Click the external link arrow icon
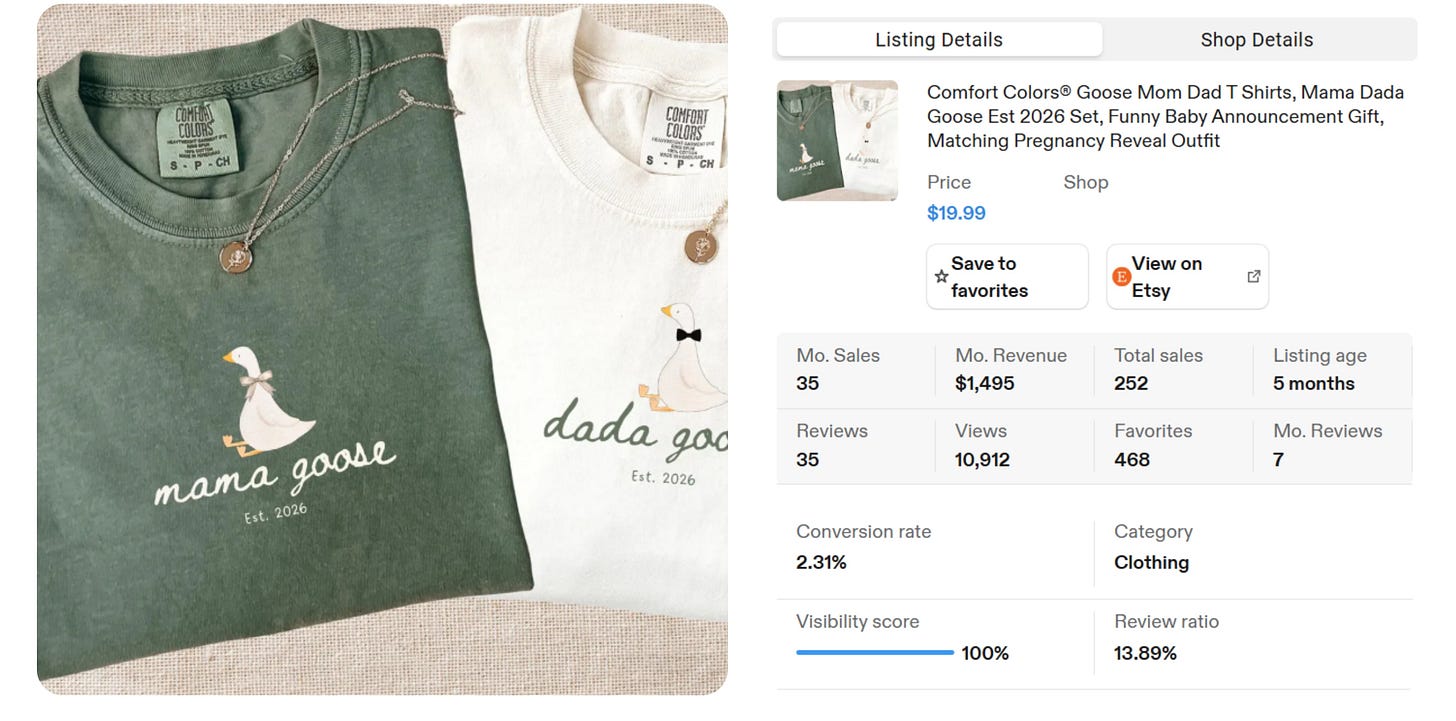The image size is (1456, 721). pyautogui.click(x=1254, y=277)
